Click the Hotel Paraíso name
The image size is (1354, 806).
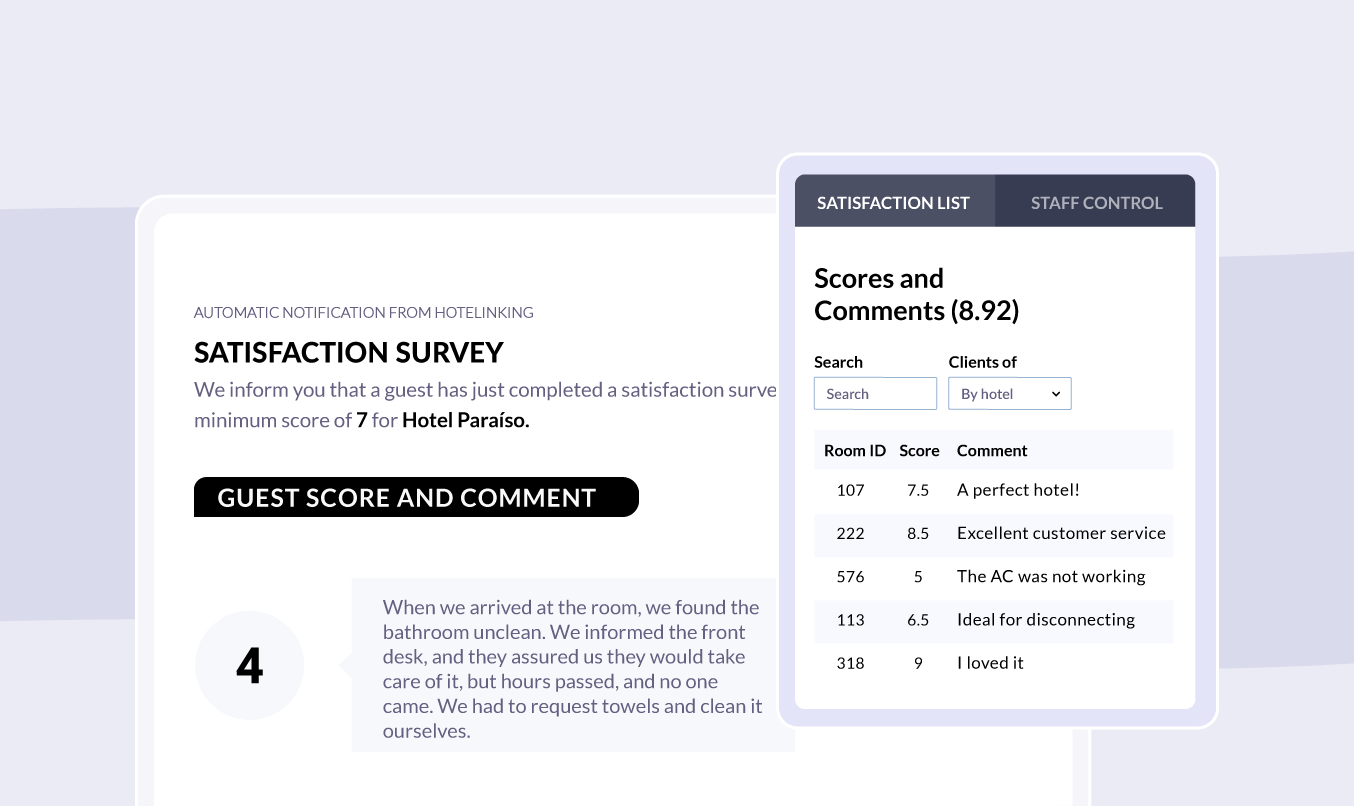[465, 420]
